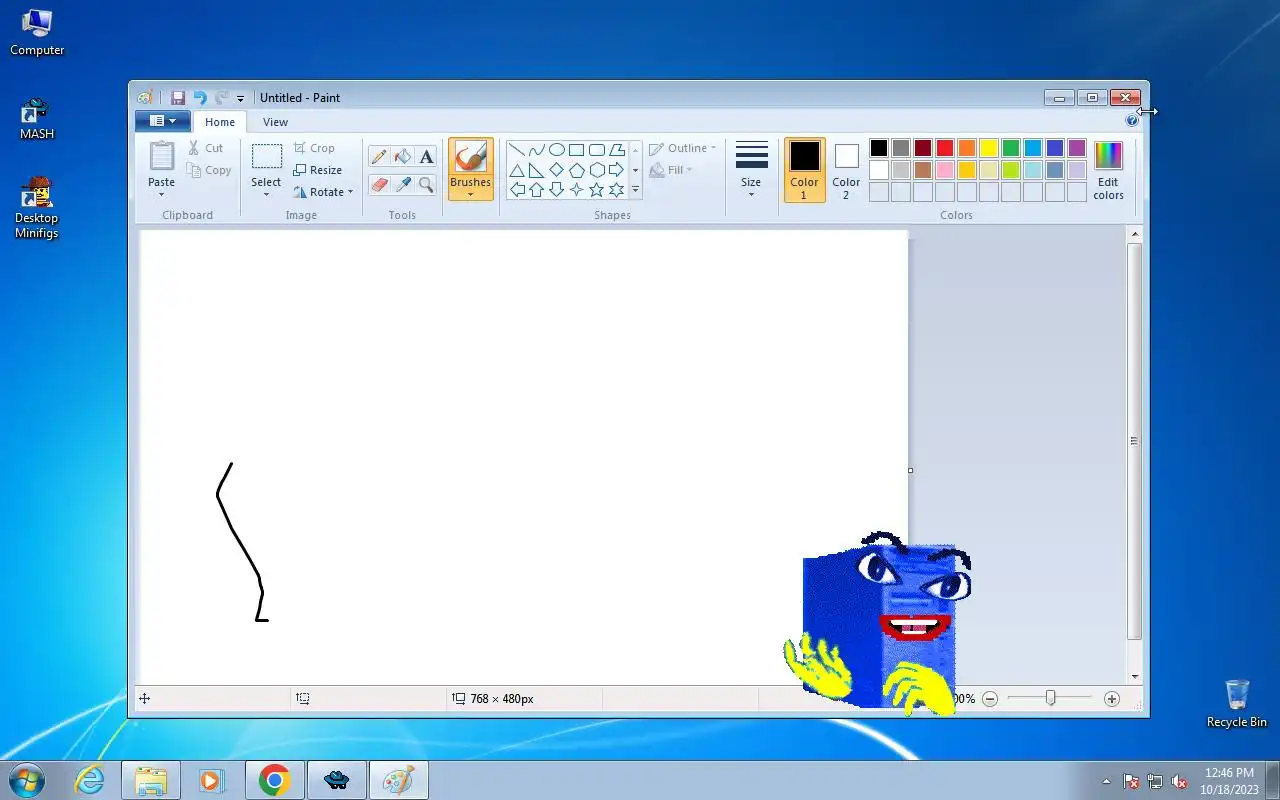This screenshot has width=1280, height=800.
Task: Select the Text tool
Action: coord(427,157)
